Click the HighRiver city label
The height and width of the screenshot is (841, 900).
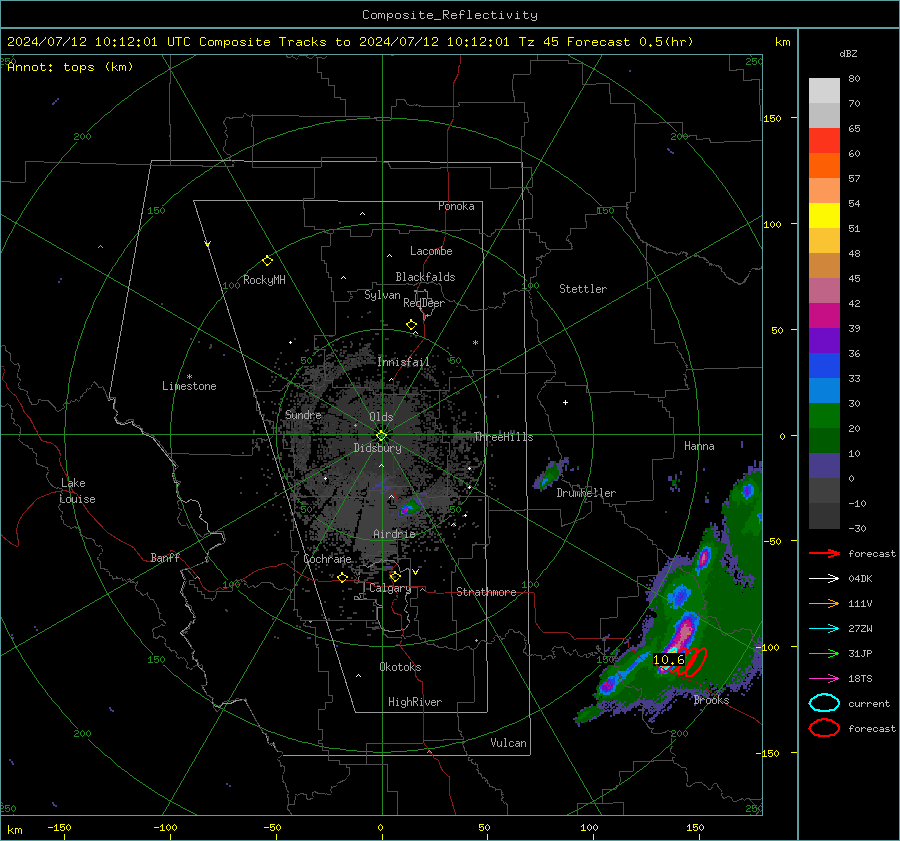click(415, 702)
